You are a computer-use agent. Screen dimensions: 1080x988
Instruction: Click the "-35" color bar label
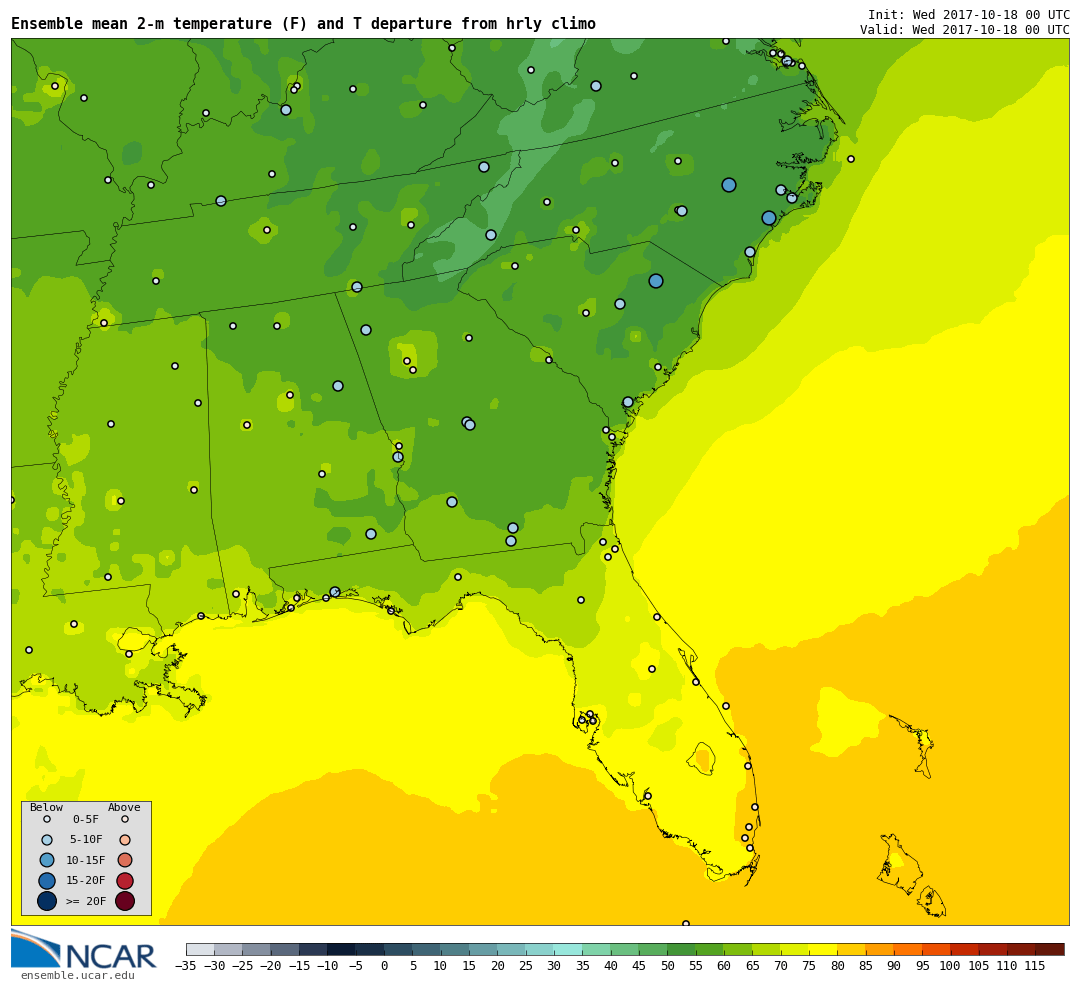(x=186, y=966)
